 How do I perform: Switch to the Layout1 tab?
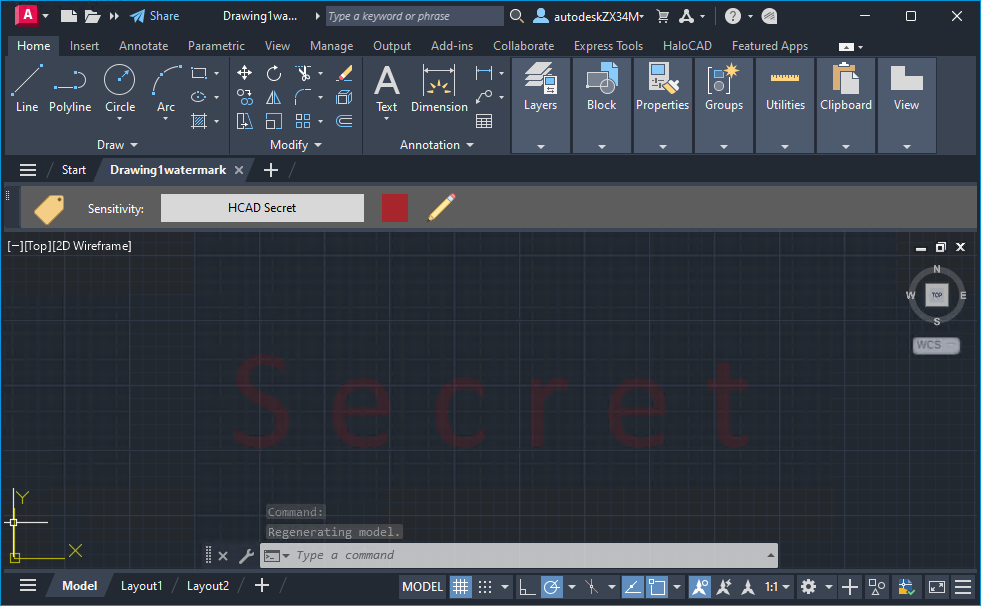(141, 586)
